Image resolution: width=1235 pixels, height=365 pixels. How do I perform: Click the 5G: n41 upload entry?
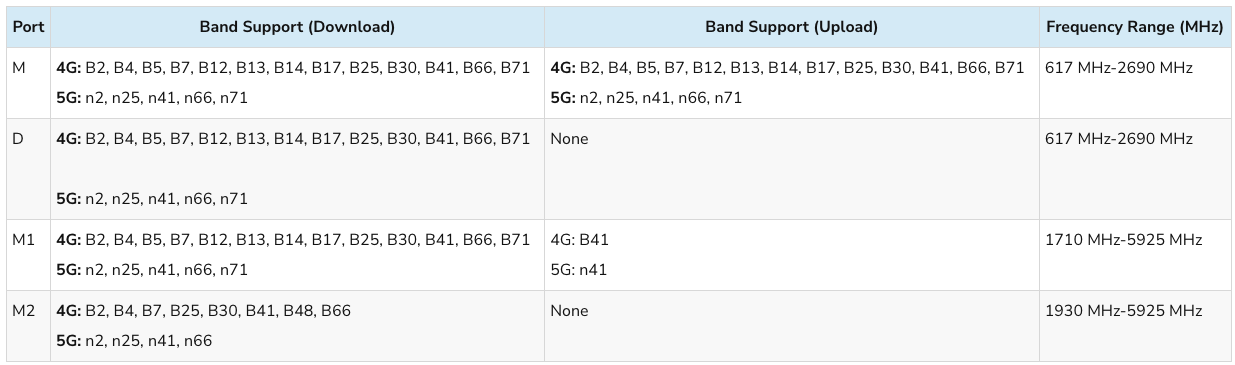(x=578, y=270)
